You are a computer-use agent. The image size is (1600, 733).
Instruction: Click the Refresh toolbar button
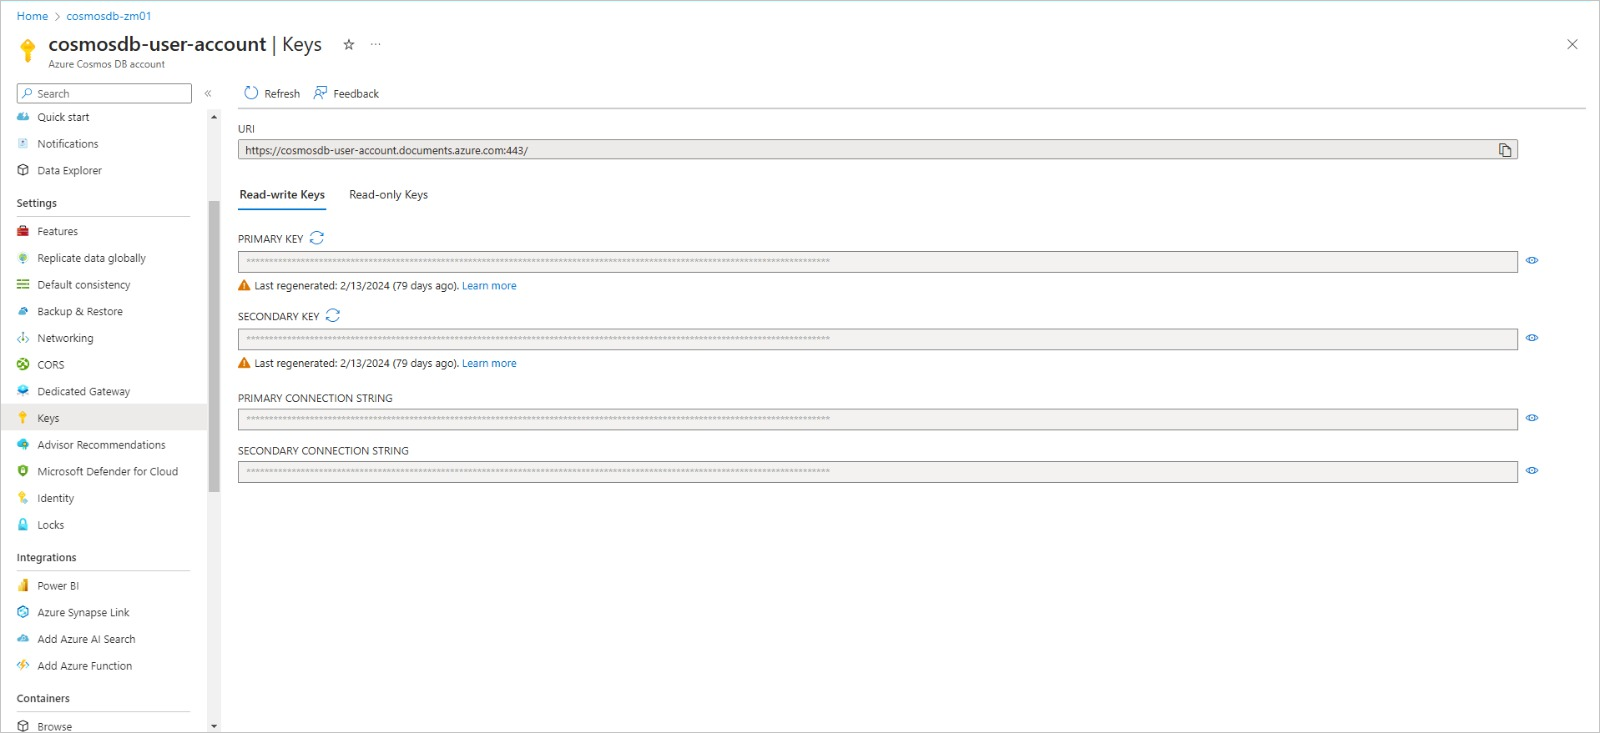click(272, 93)
